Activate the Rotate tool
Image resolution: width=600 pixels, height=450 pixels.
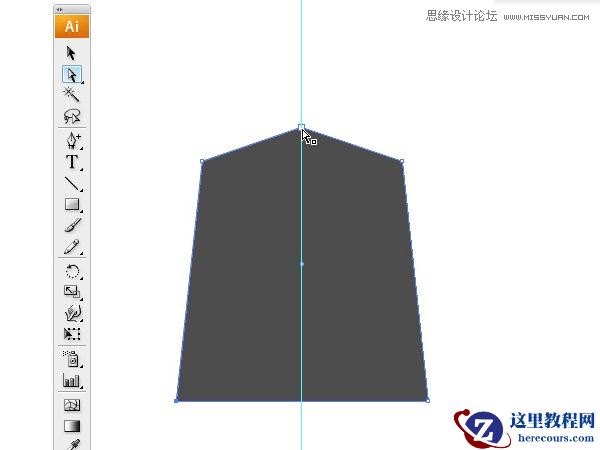[72, 271]
